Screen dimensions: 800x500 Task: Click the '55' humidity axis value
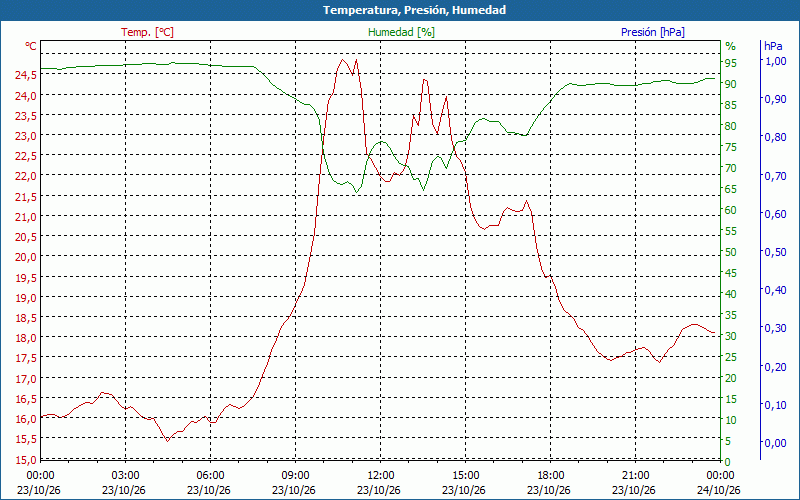coord(731,231)
